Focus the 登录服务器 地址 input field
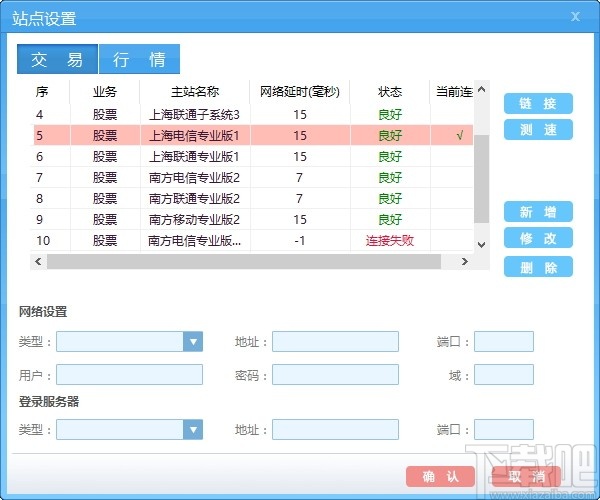This screenshot has width=600, height=500. pos(335,429)
